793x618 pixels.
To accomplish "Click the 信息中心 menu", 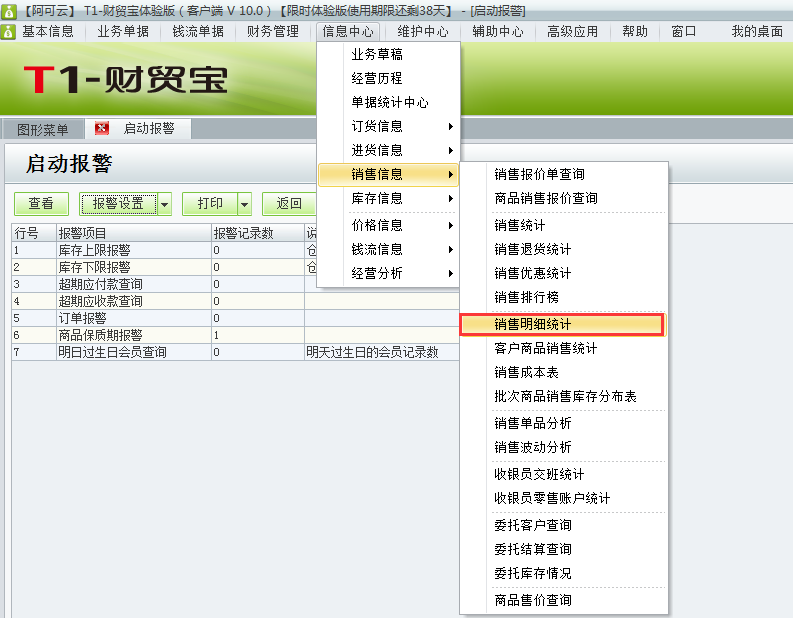I will 348,32.
